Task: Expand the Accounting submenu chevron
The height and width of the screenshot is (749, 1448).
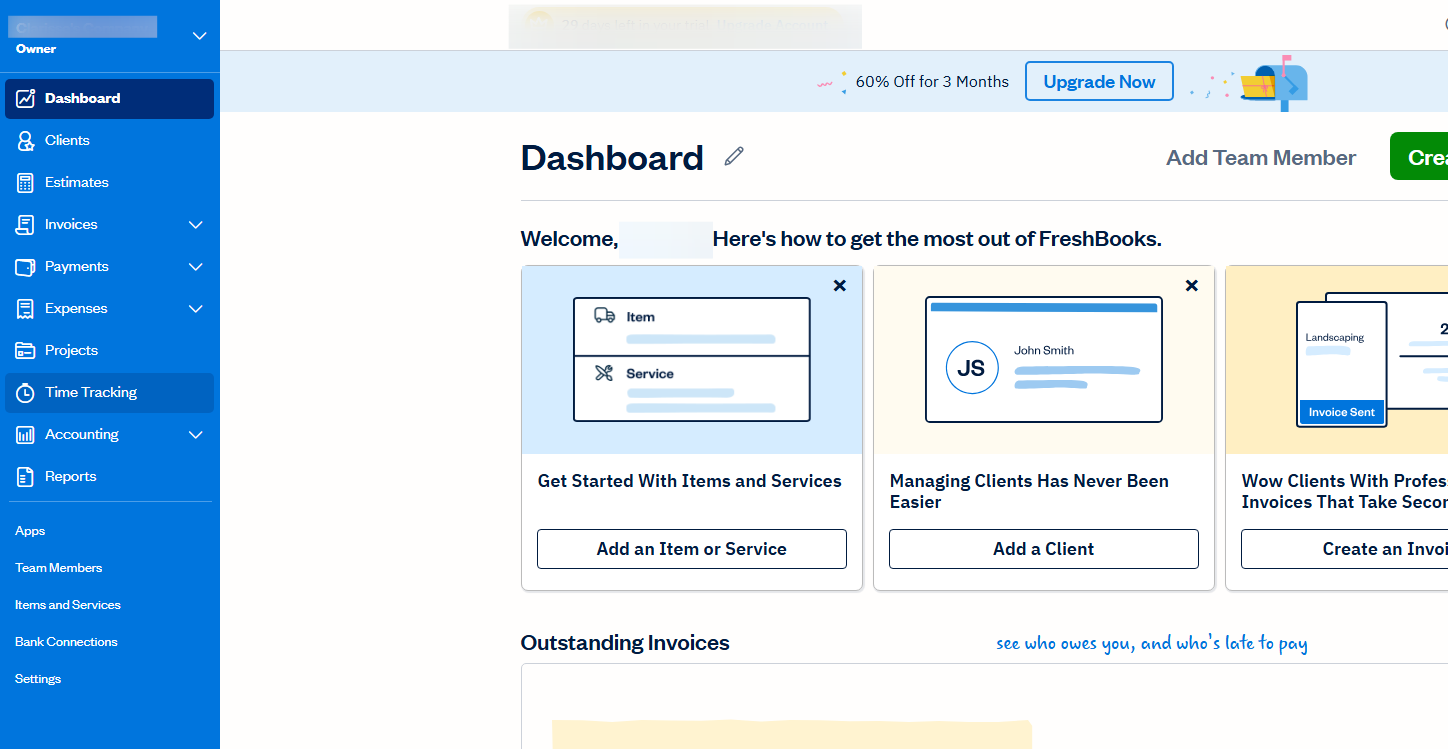Action: point(196,434)
